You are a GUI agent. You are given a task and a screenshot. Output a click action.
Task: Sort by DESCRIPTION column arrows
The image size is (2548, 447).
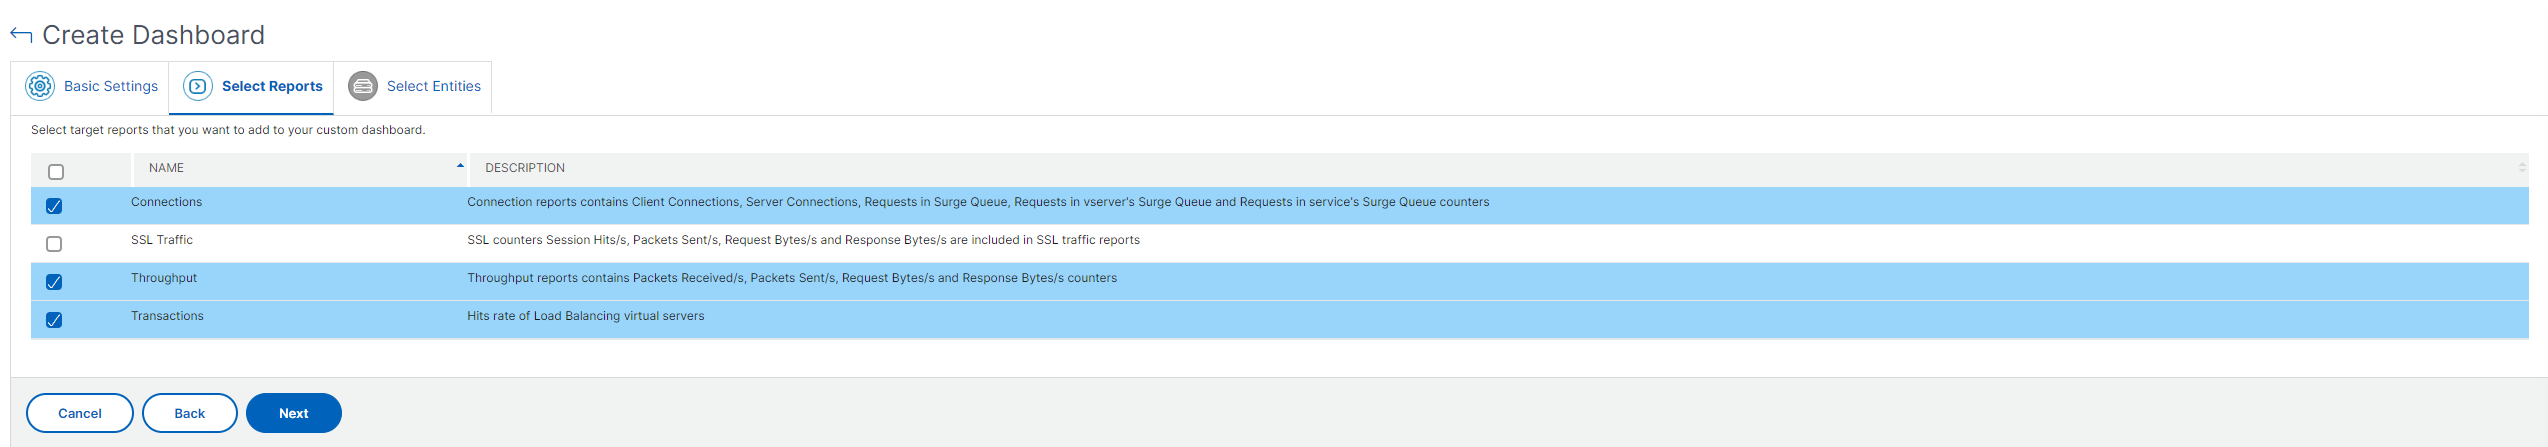point(2521,168)
